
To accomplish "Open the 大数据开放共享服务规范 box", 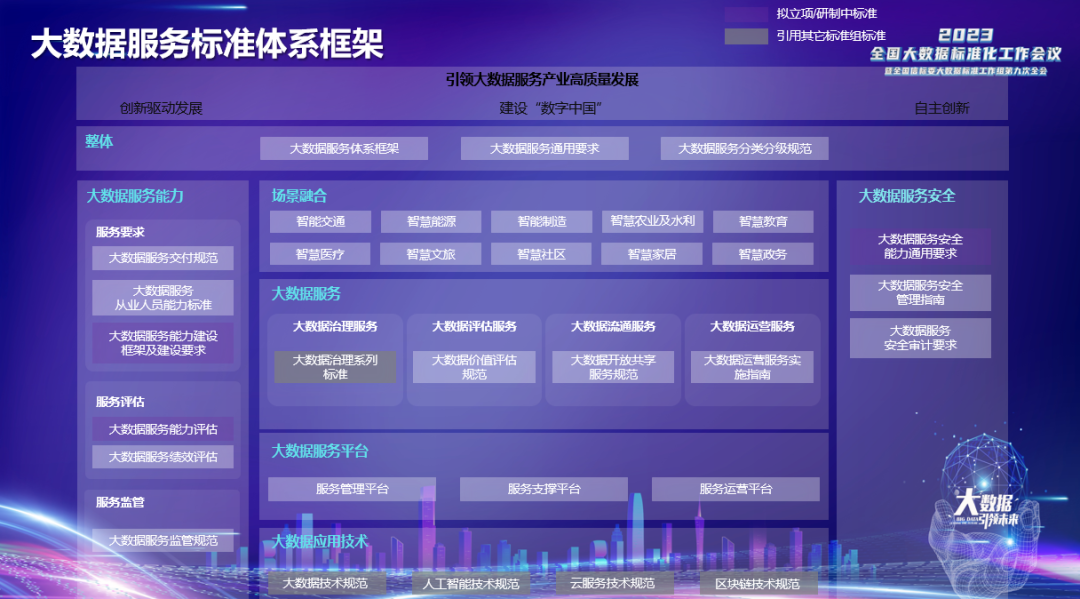I will pyautogui.click(x=613, y=367).
